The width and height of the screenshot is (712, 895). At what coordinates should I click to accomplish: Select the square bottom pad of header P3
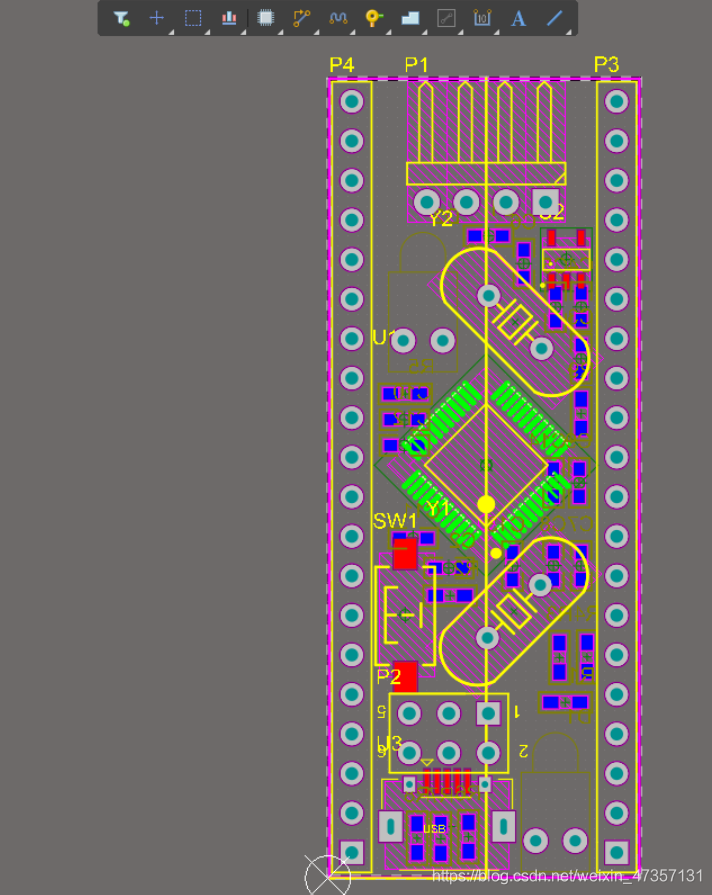click(x=617, y=853)
